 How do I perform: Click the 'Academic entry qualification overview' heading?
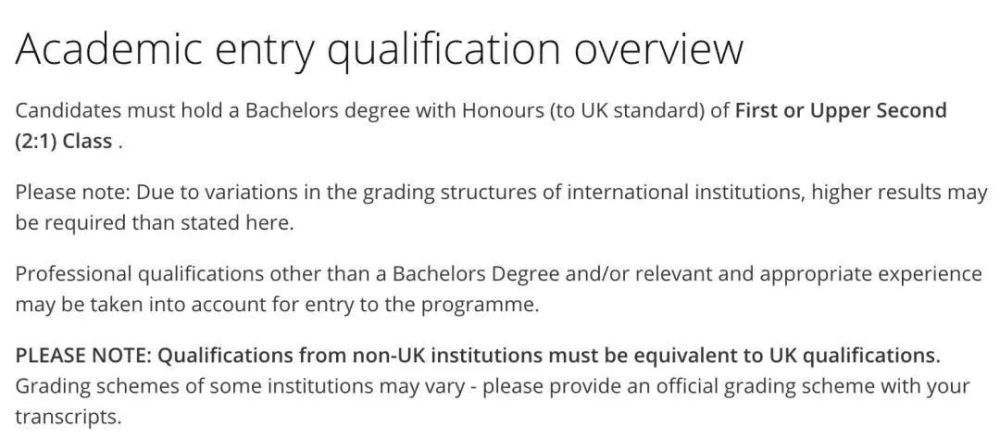click(379, 50)
